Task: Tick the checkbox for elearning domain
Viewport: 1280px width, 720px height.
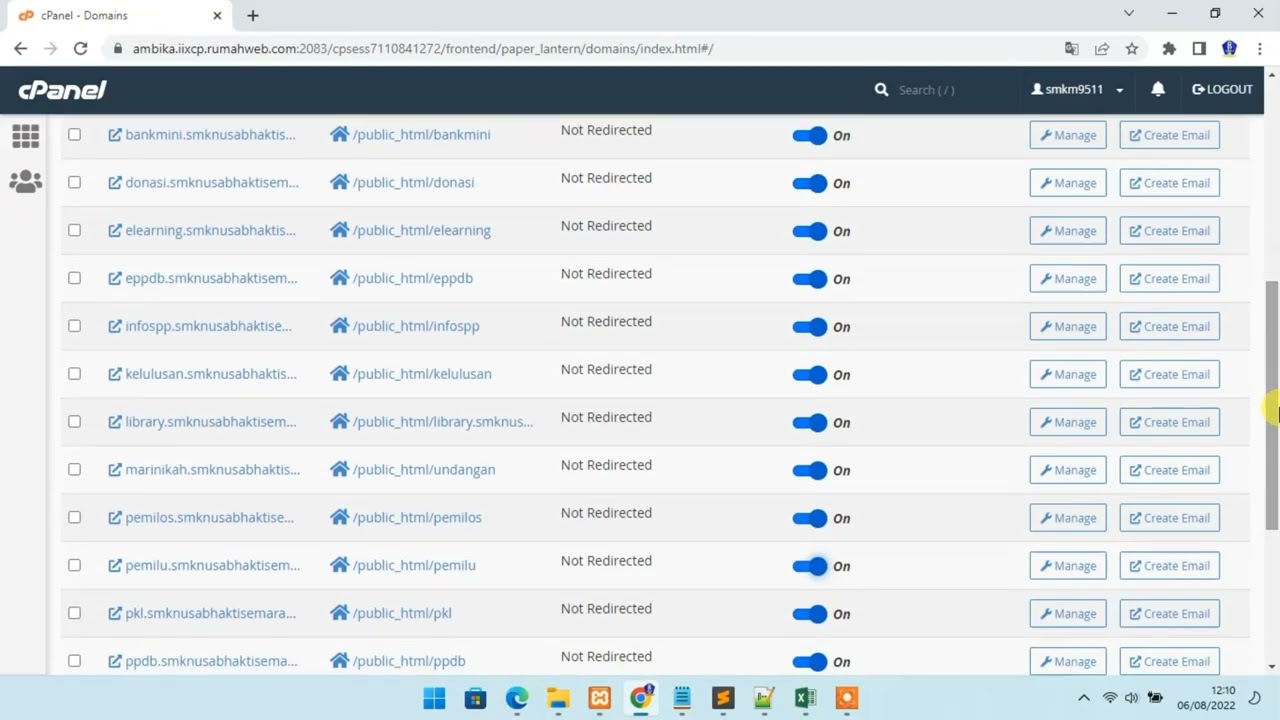Action: pyautogui.click(x=74, y=230)
